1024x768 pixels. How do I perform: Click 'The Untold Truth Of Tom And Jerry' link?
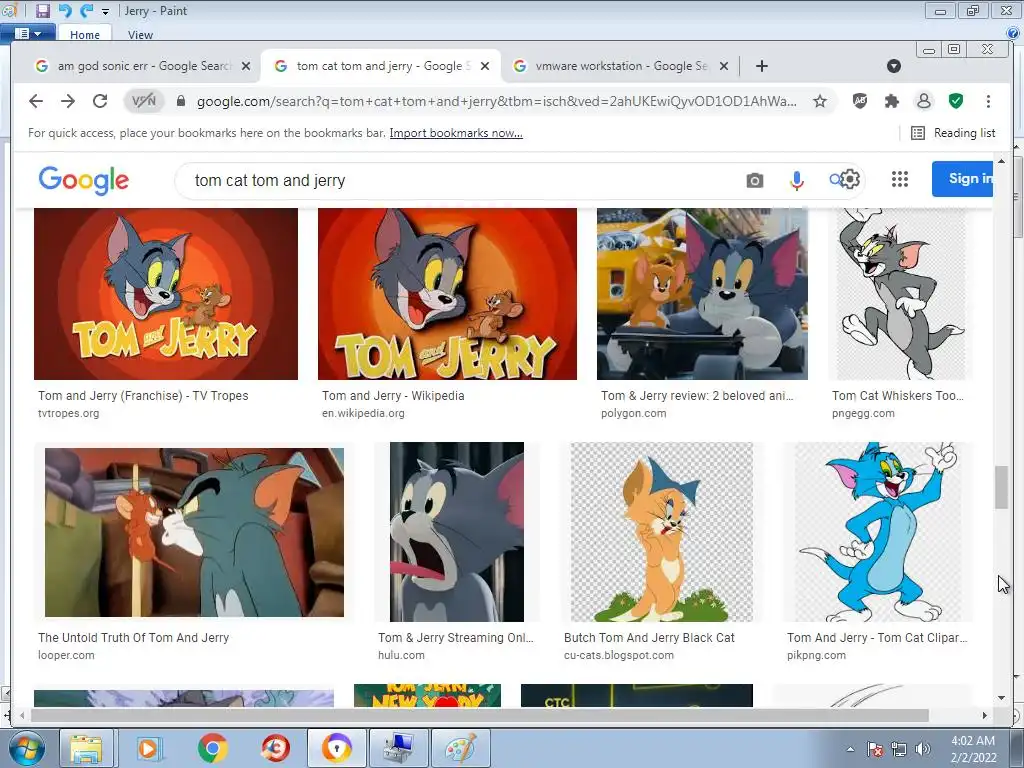coord(133,638)
